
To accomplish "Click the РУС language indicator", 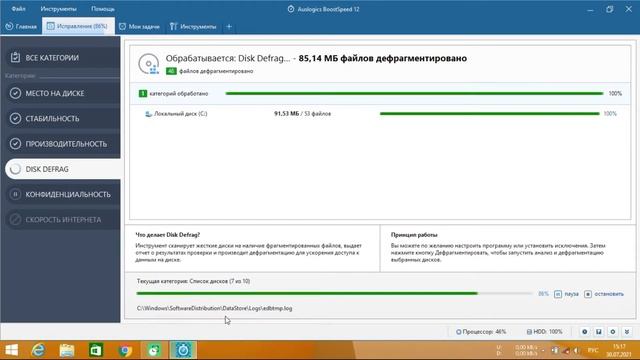I will tap(593, 350).
